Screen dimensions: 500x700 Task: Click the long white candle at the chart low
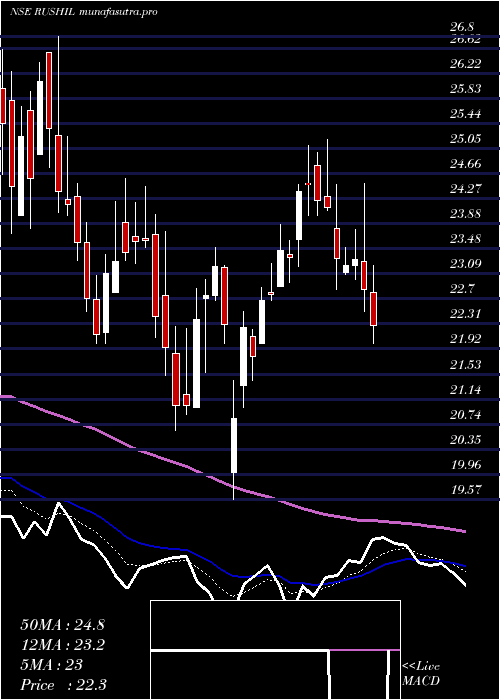233,445
